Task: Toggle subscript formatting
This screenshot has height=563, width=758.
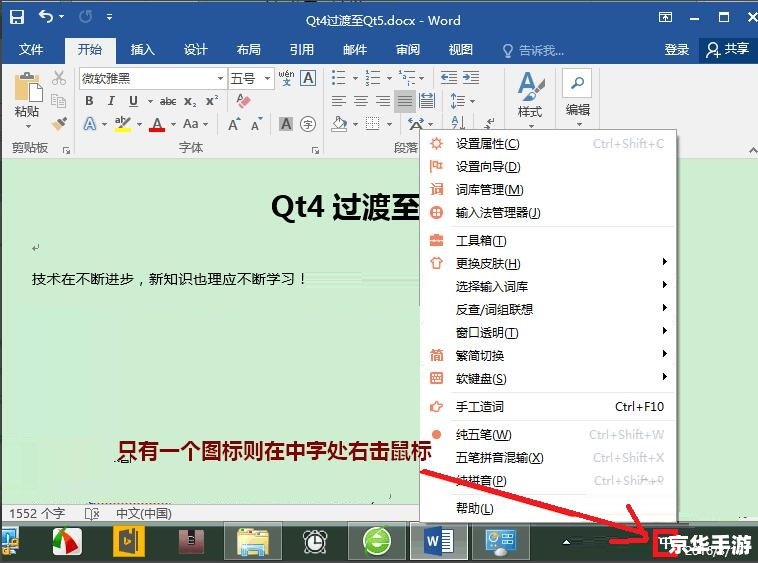Action: (190, 101)
